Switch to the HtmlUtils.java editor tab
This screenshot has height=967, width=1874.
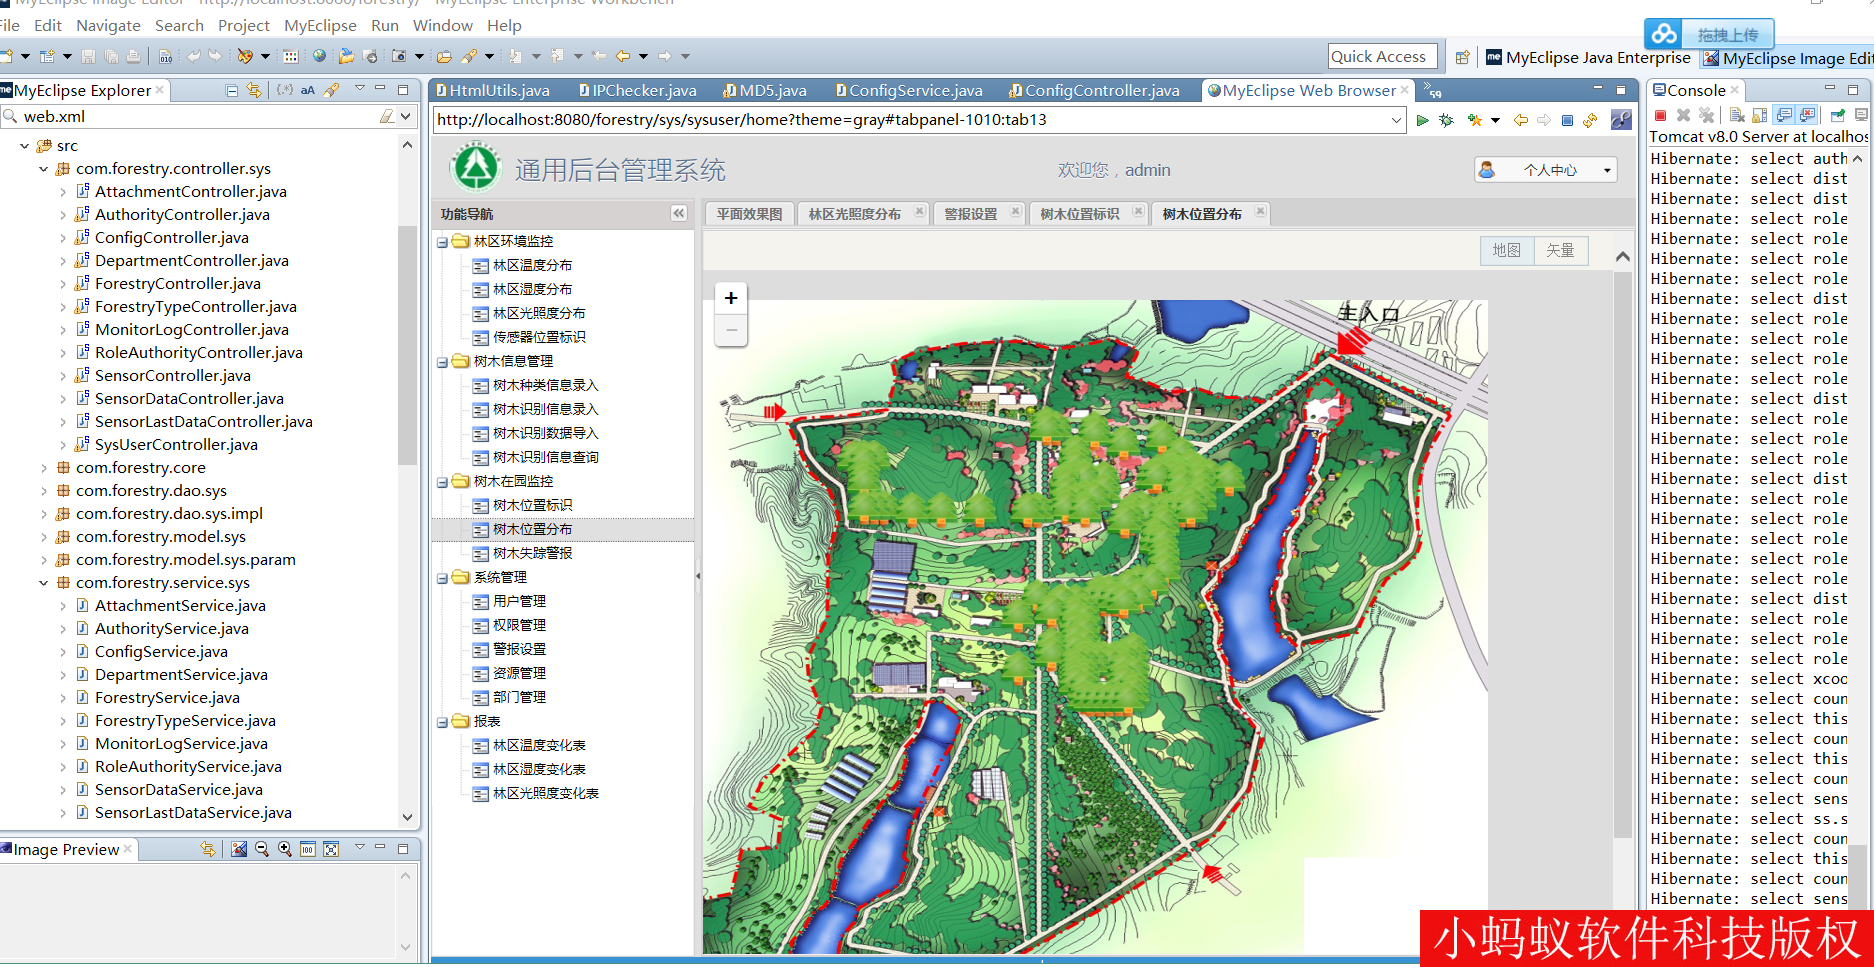pos(493,91)
